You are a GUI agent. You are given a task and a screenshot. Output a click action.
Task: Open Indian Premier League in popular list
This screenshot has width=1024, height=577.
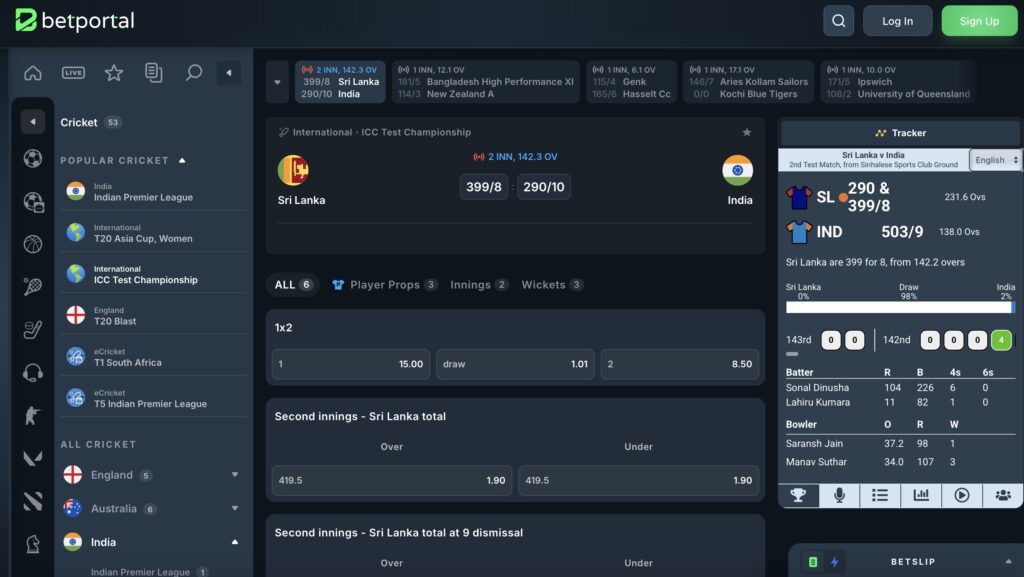click(153, 193)
